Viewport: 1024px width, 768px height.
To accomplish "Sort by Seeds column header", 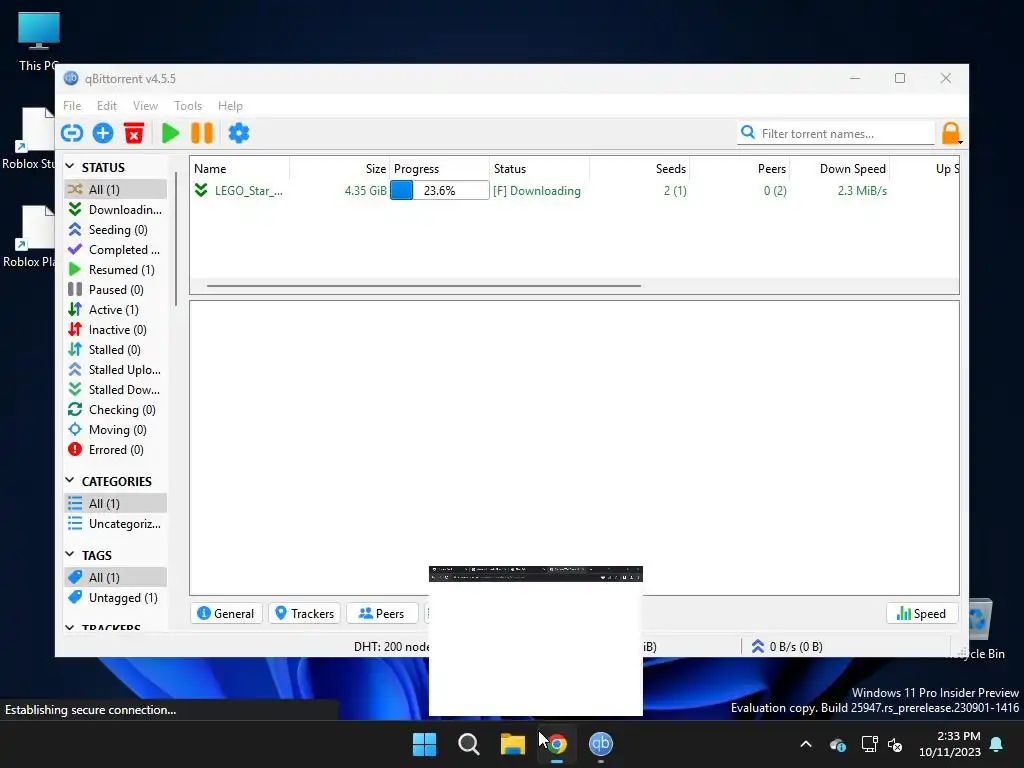I will (639, 168).
